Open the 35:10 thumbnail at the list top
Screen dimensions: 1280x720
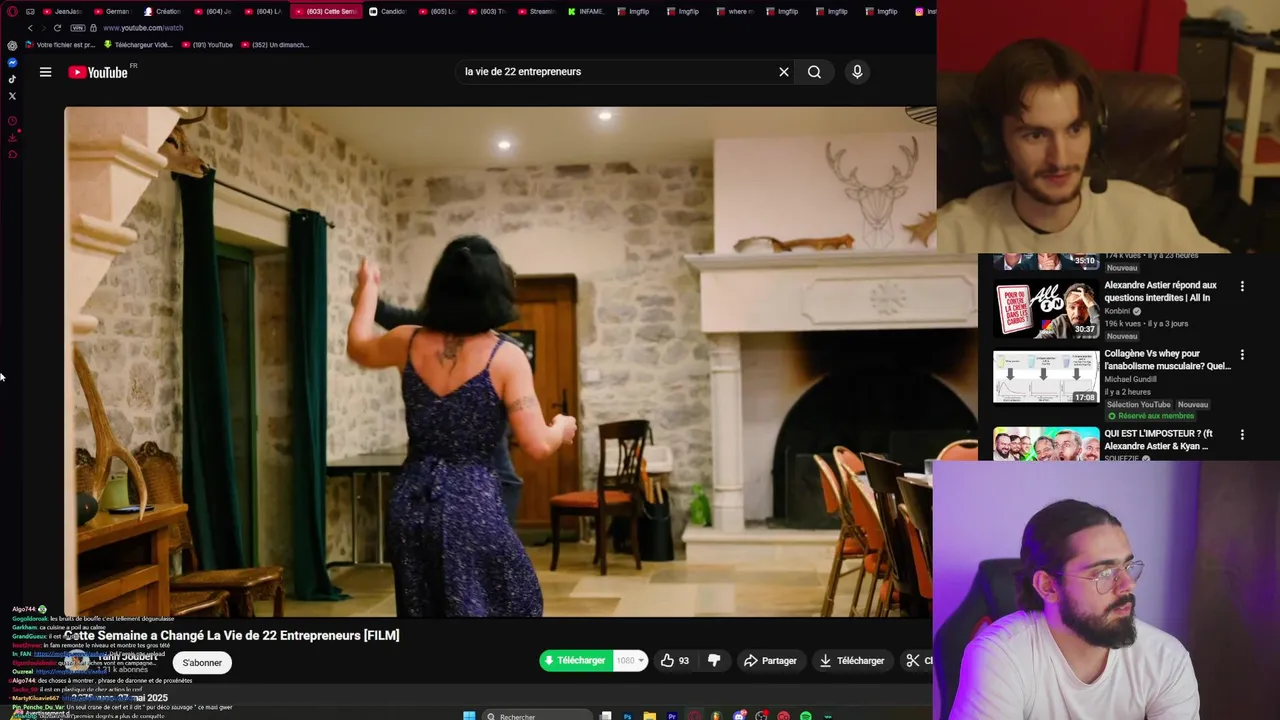click(1046, 263)
